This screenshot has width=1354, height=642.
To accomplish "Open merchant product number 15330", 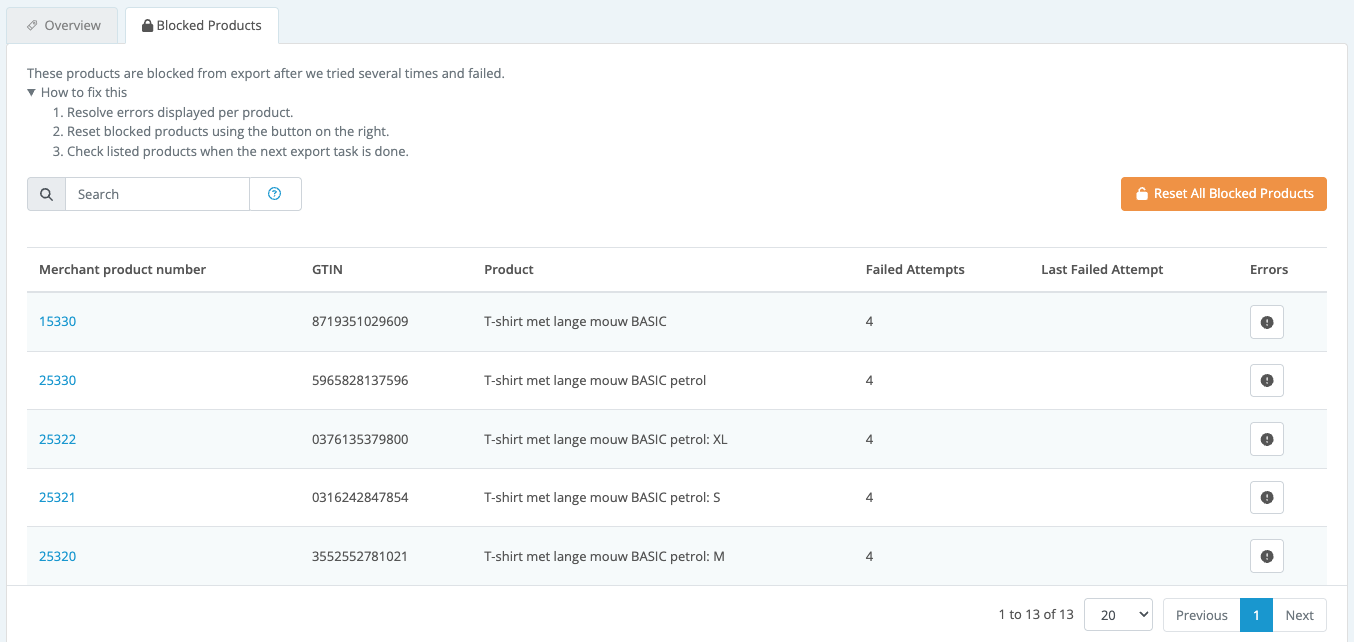I will pyautogui.click(x=57, y=322).
